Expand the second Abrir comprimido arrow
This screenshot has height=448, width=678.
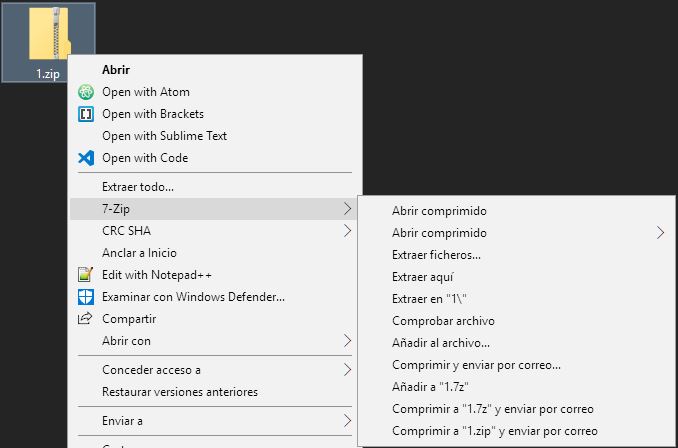click(660, 233)
